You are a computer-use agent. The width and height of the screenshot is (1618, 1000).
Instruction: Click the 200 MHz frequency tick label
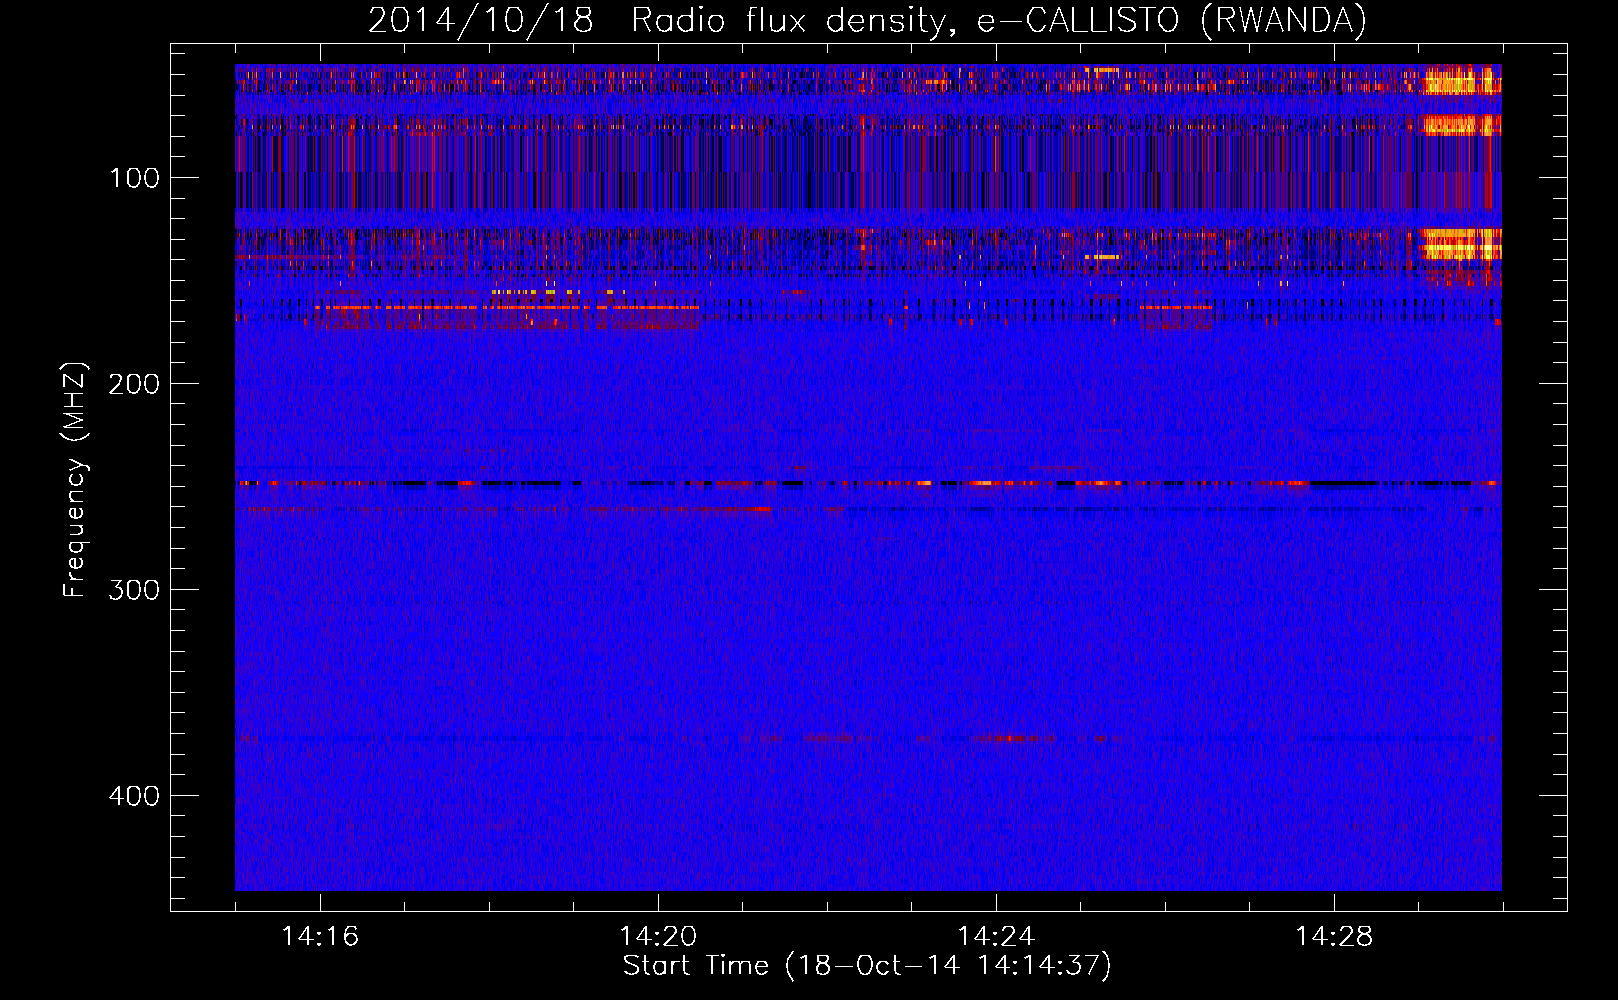click(x=134, y=384)
